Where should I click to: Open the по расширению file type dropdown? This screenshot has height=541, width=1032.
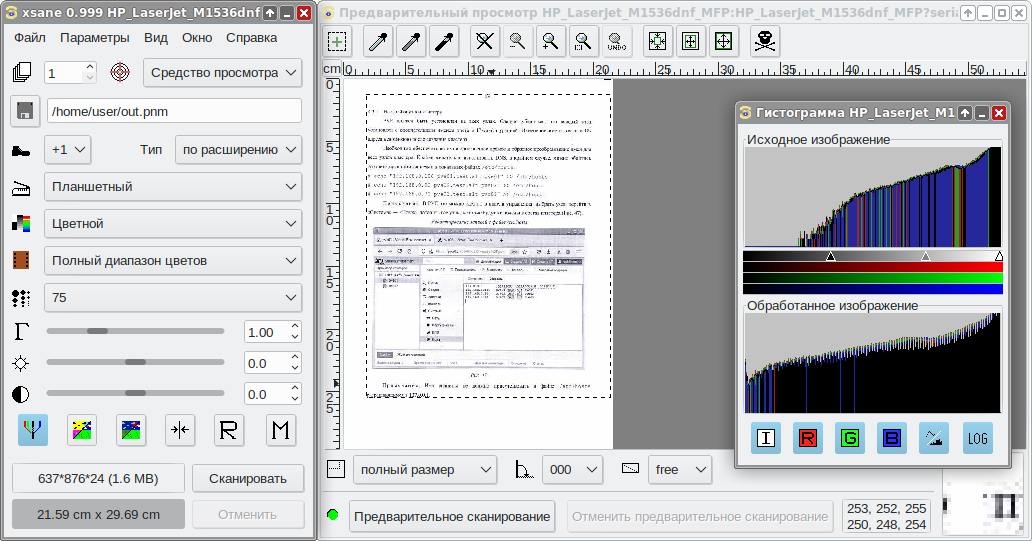238,149
